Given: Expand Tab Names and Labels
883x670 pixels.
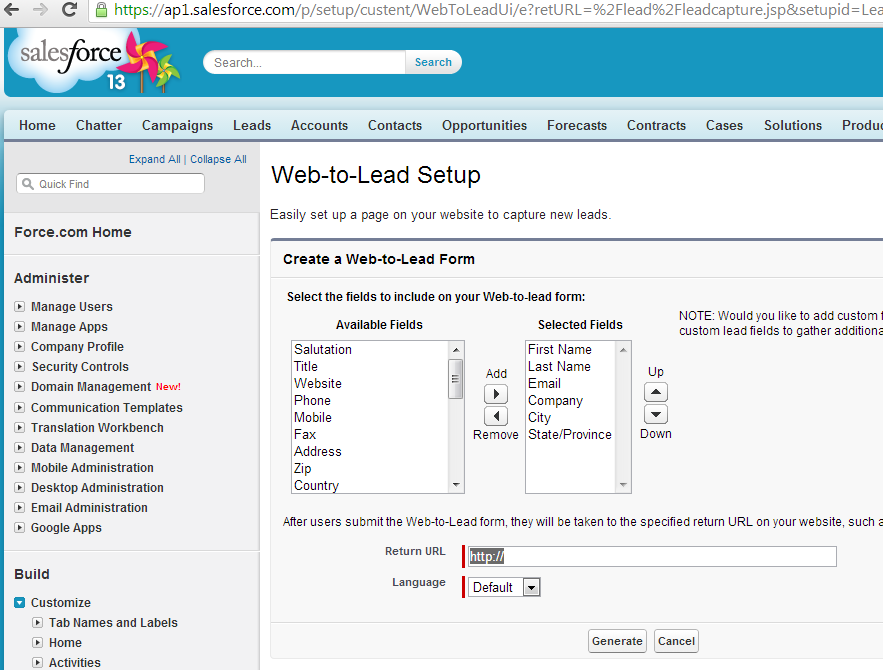Looking at the screenshot, I should (x=37, y=623).
